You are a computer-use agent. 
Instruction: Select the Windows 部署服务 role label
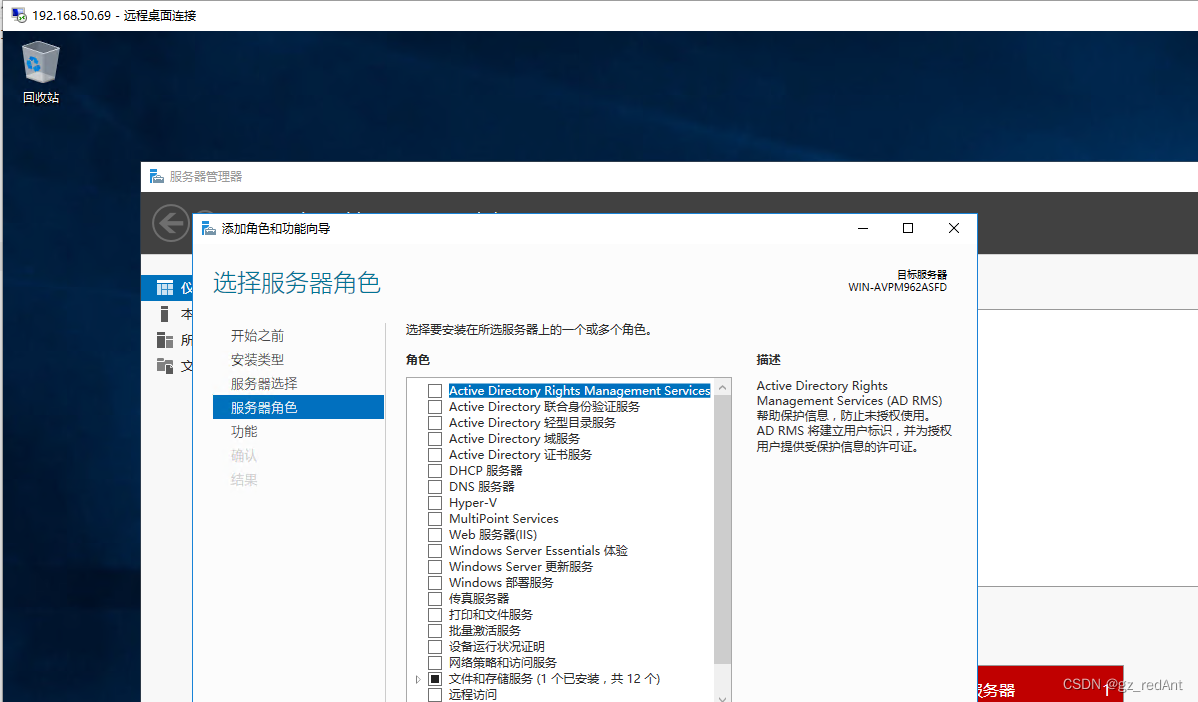501,583
